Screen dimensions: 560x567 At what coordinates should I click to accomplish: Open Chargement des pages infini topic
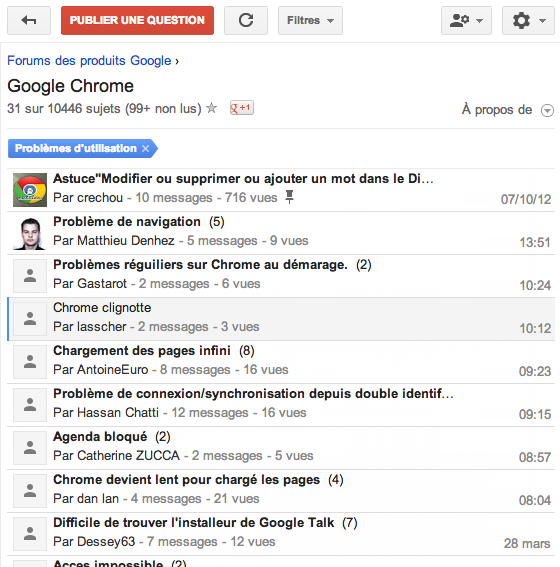(x=142, y=351)
